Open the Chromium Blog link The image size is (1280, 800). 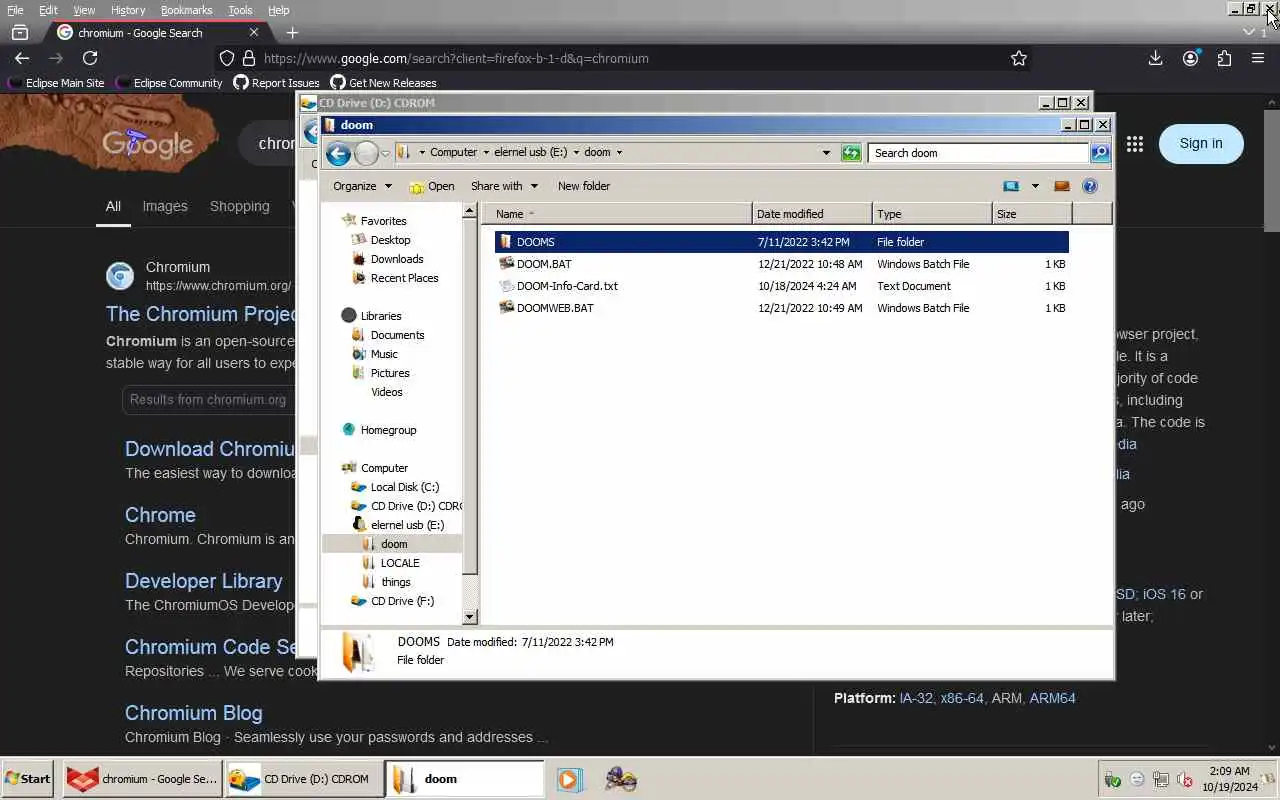(193, 713)
